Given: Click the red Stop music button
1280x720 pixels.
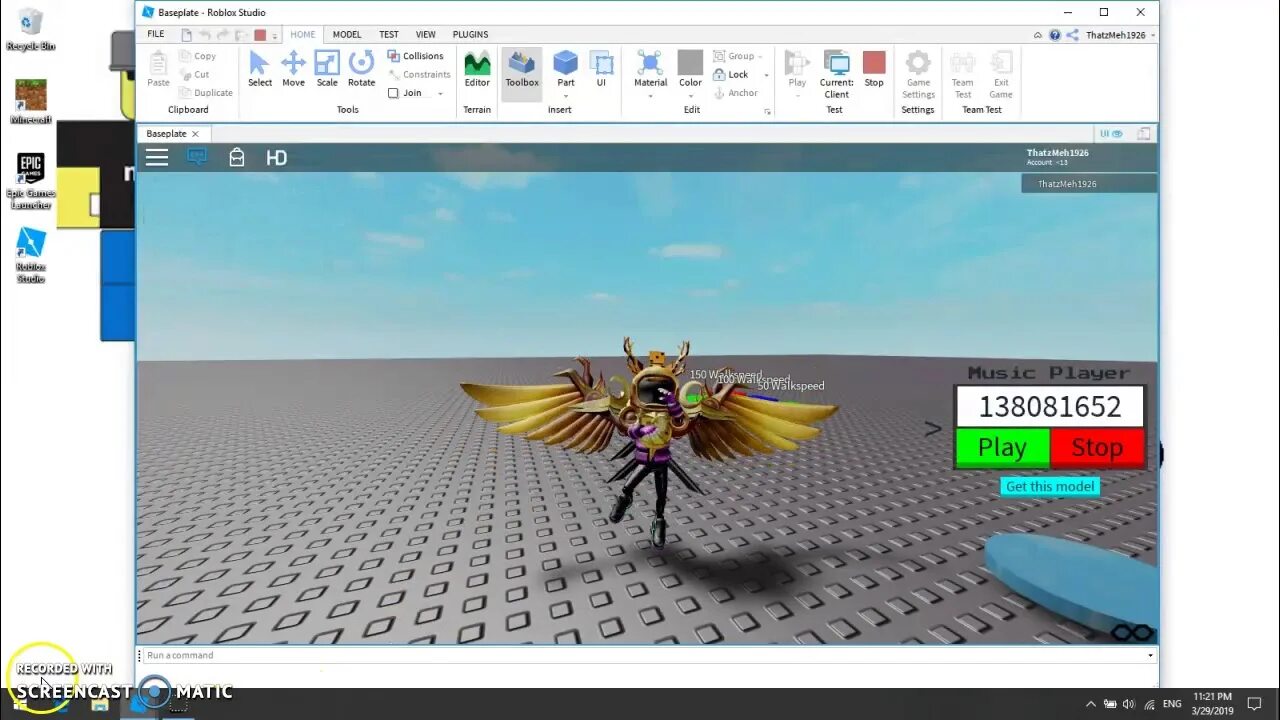Looking at the screenshot, I should coord(1097,448).
